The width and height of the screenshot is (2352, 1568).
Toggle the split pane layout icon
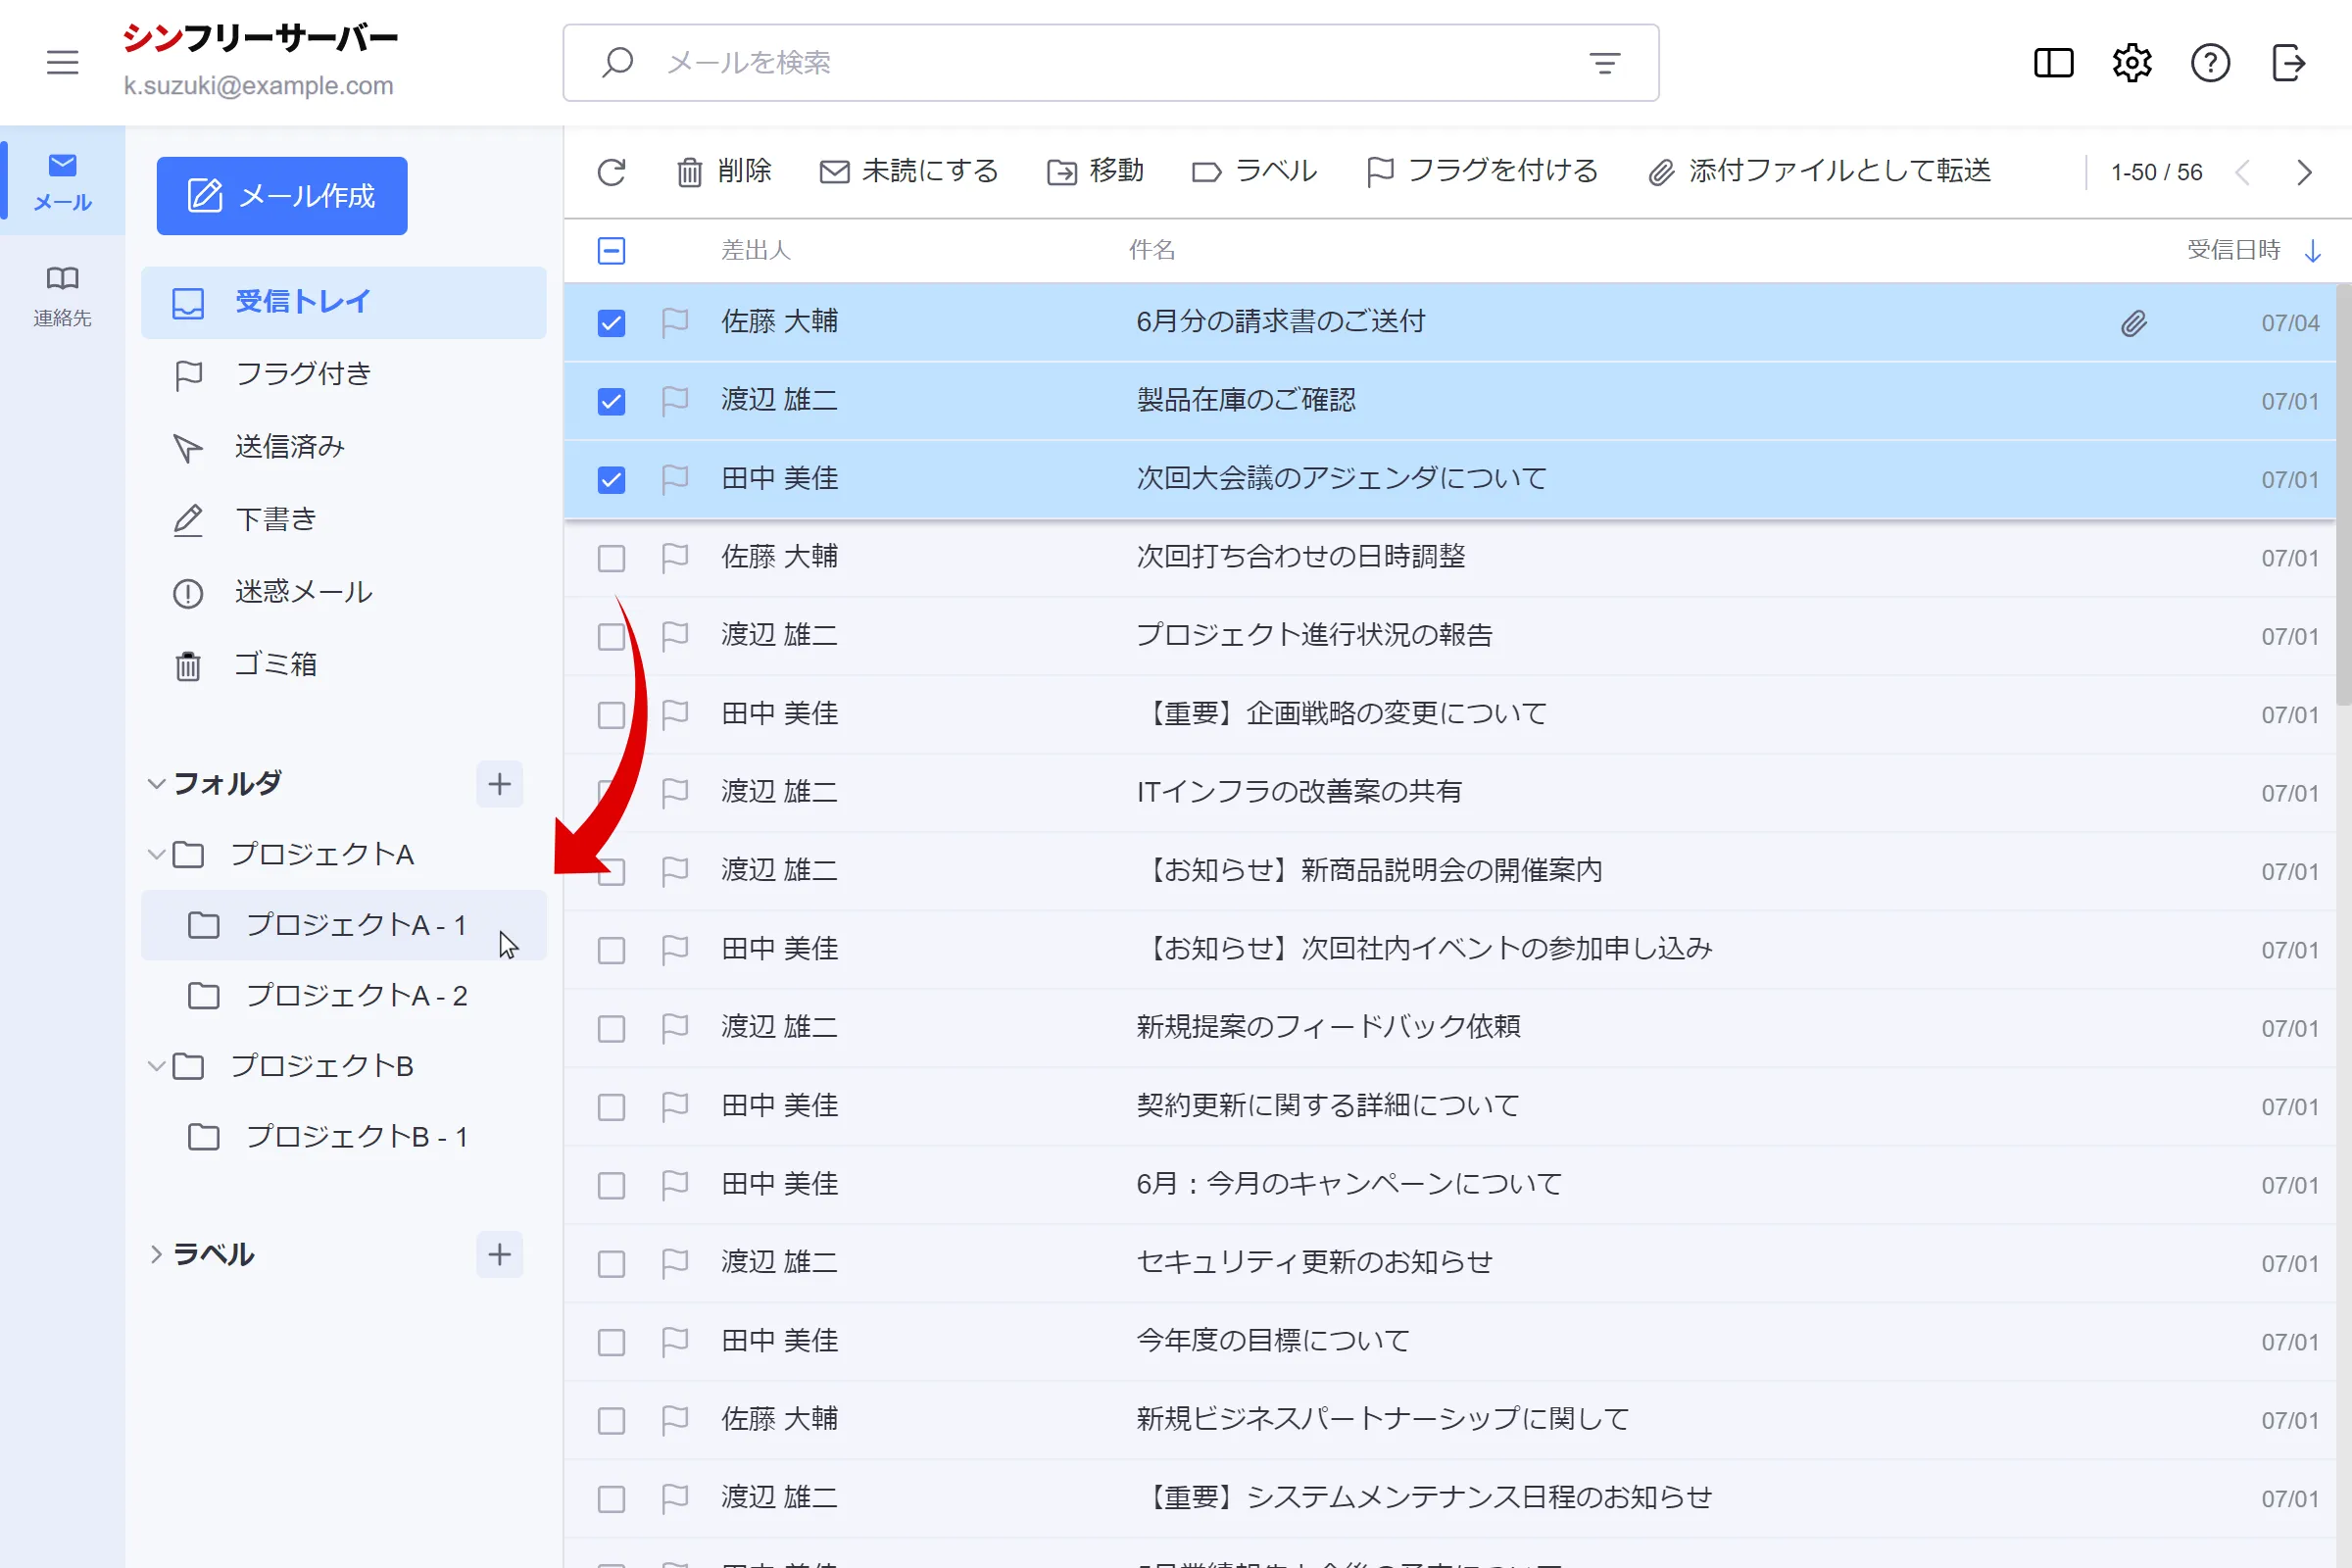pos(2053,63)
